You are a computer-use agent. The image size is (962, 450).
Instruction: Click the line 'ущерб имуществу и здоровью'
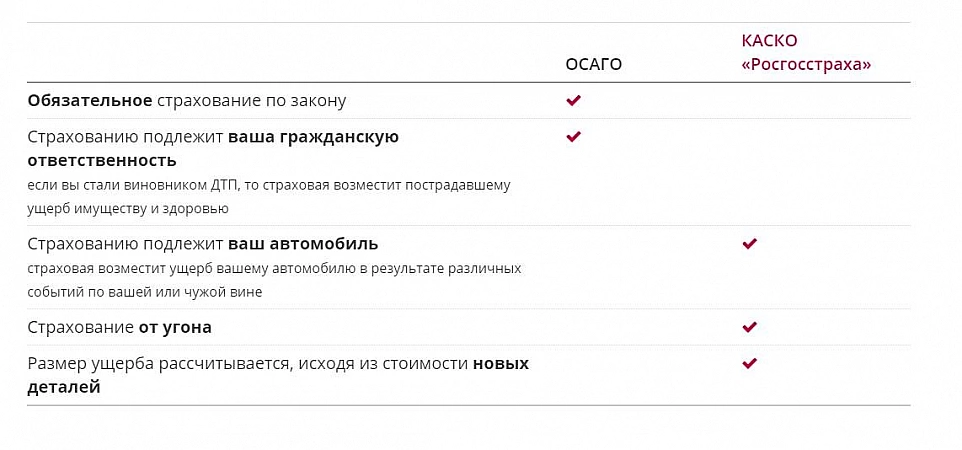coord(128,209)
